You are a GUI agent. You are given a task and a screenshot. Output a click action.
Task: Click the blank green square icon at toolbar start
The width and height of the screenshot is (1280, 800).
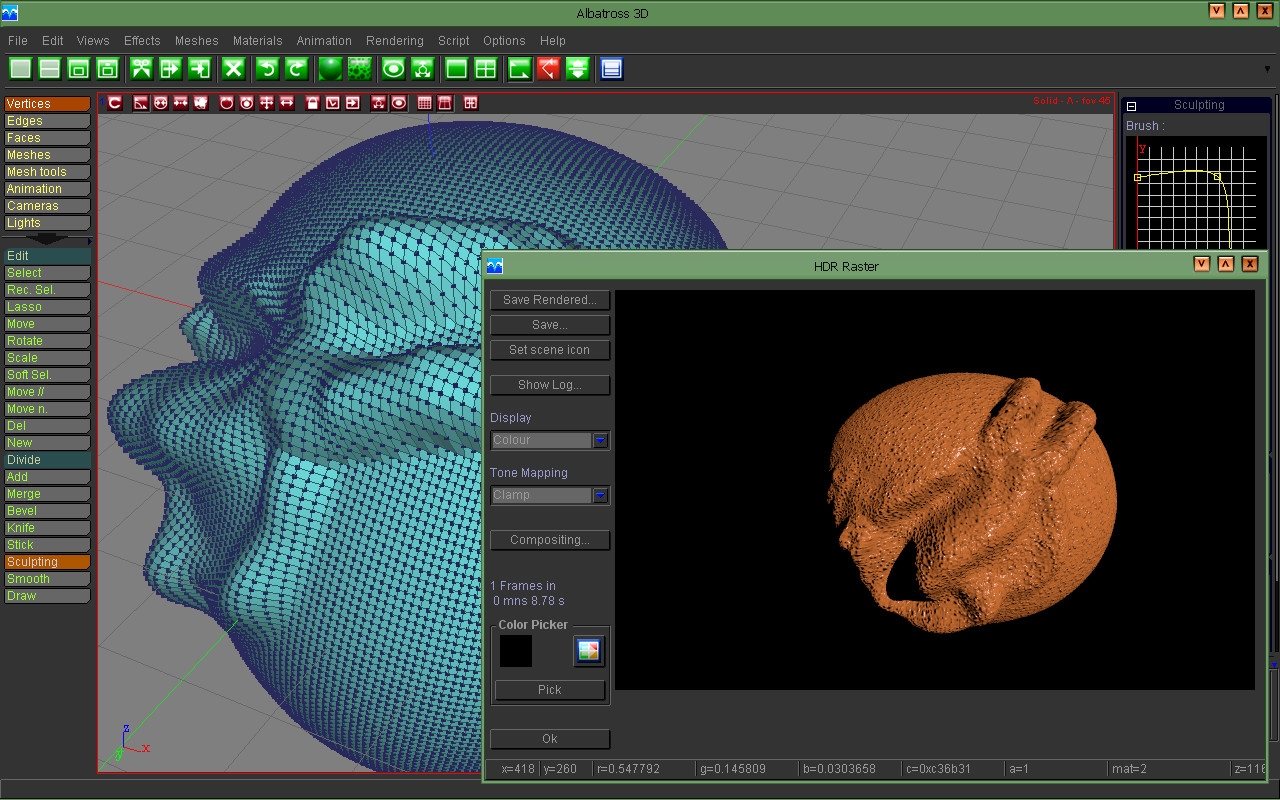(20, 69)
